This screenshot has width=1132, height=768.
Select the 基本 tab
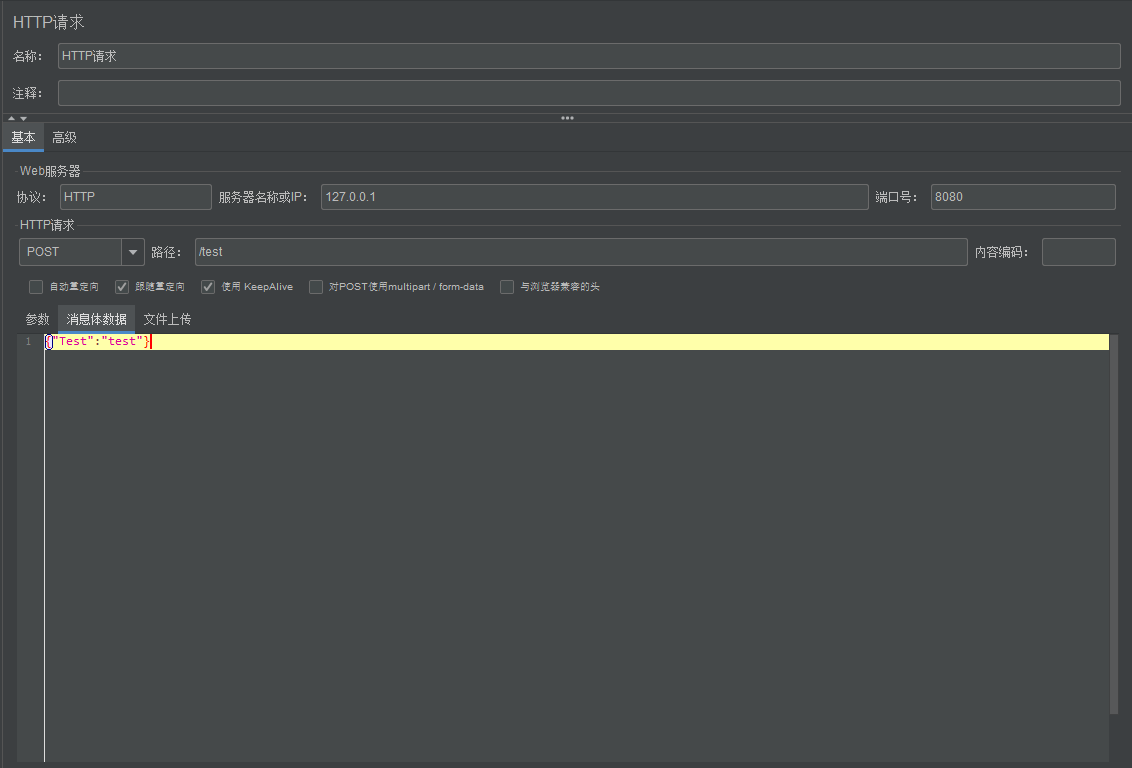23,137
